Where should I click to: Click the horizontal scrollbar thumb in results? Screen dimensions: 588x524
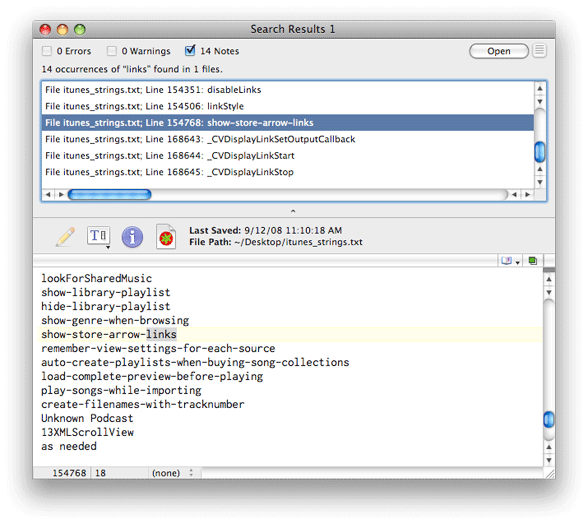110,194
